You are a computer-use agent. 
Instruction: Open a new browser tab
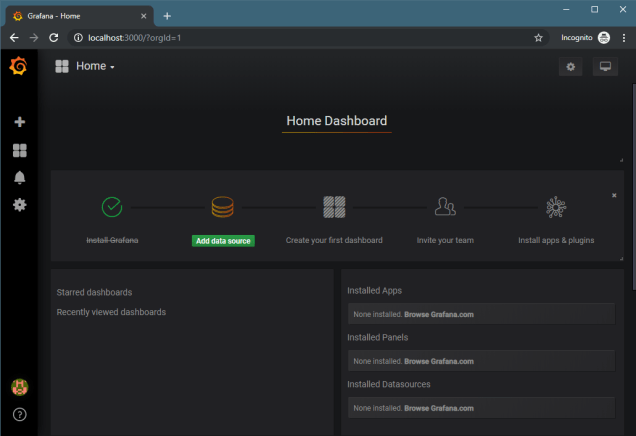[x=167, y=16]
